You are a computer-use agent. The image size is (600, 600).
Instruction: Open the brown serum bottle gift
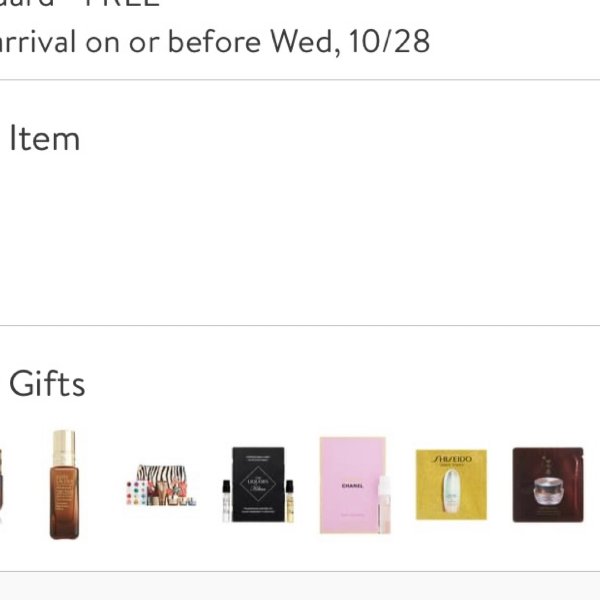coord(64,485)
